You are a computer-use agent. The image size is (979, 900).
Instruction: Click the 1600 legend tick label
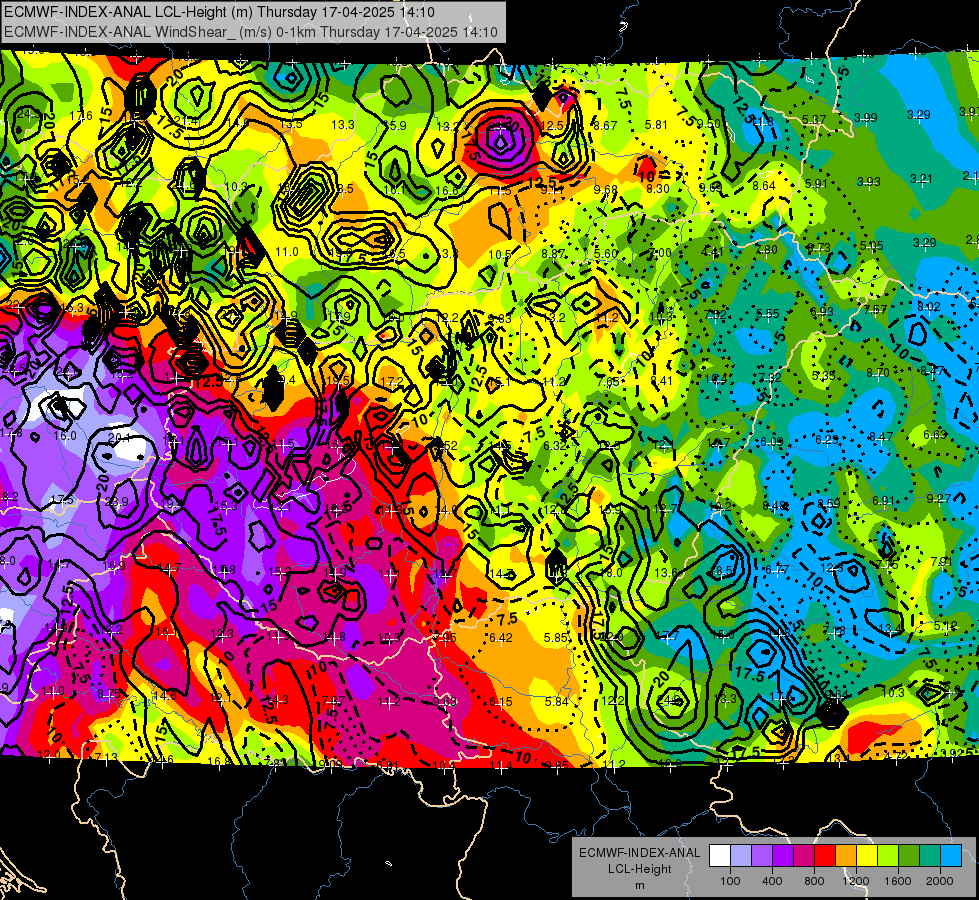point(897,881)
